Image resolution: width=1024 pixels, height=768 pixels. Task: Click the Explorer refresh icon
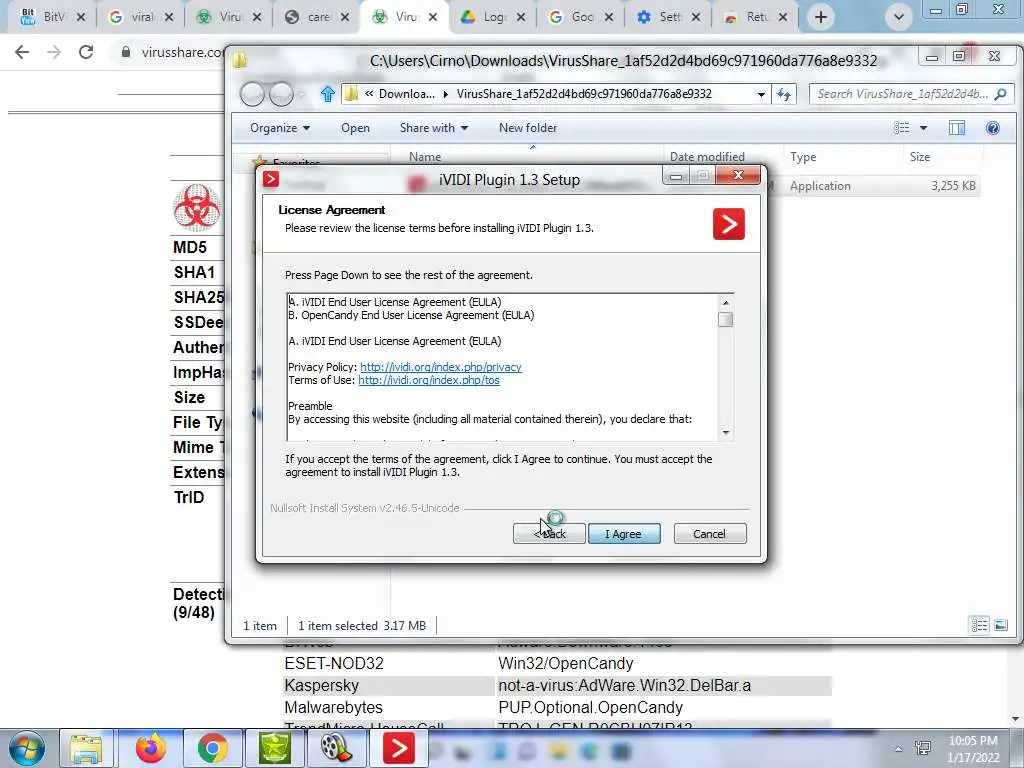tap(784, 94)
